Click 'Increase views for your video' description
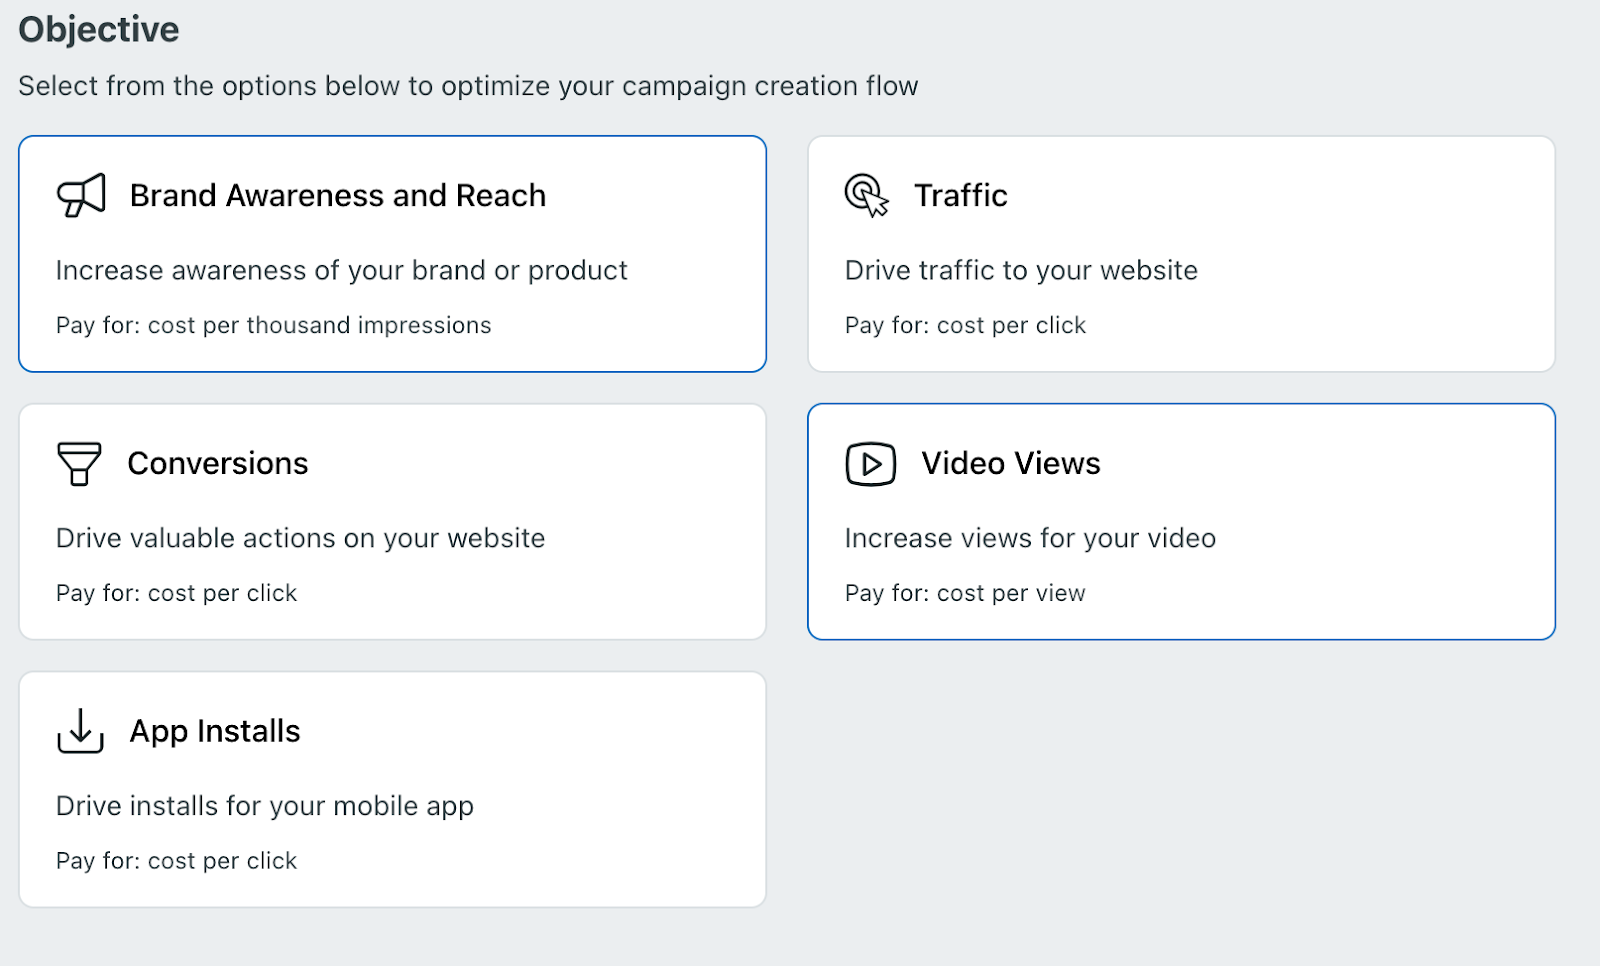The height and width of the screenshot is (966, 1600). [1030, 538]
